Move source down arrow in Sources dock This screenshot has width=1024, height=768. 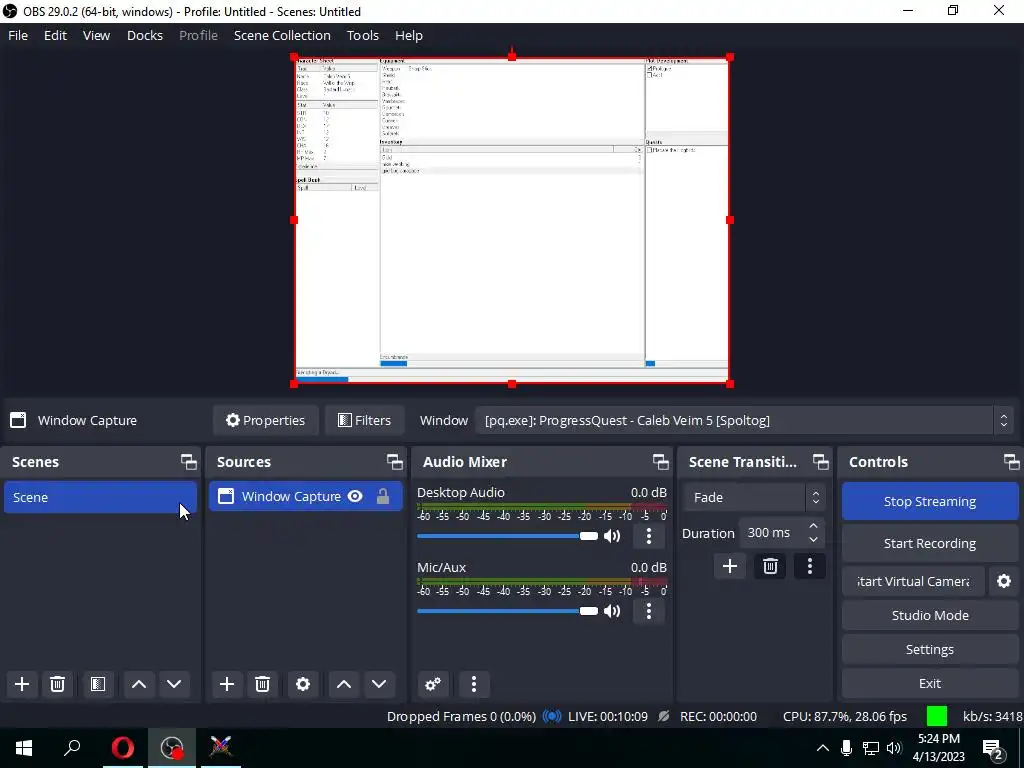click(x=379, y=684)
